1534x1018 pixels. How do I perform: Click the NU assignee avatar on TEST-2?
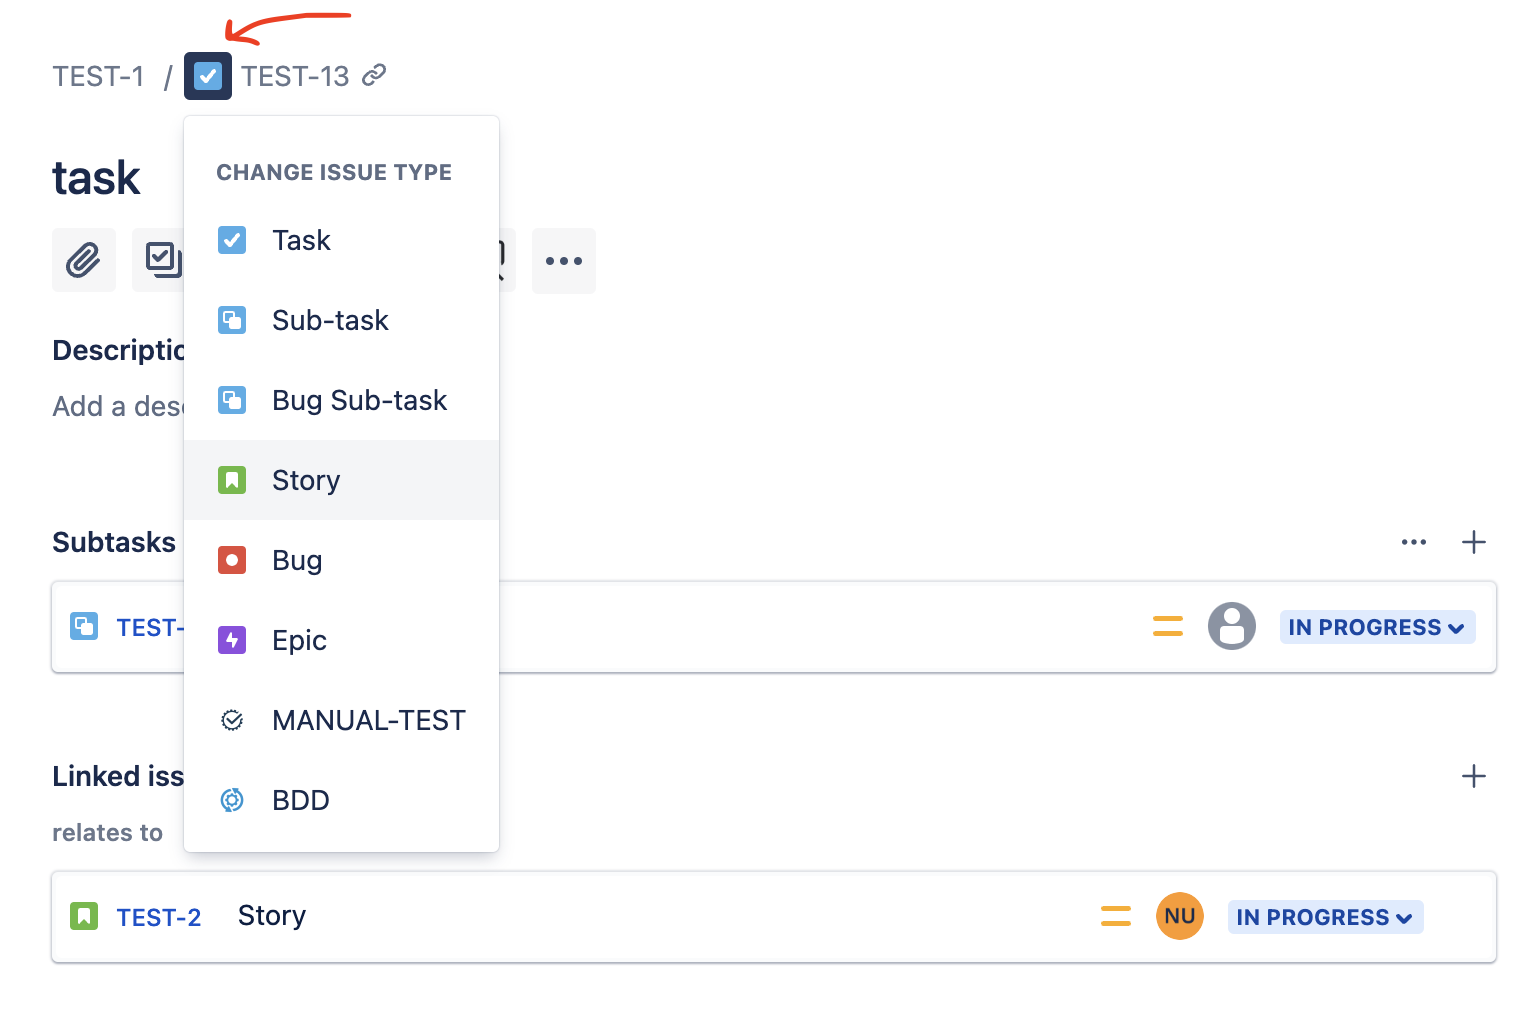[x=1180, y=916]
